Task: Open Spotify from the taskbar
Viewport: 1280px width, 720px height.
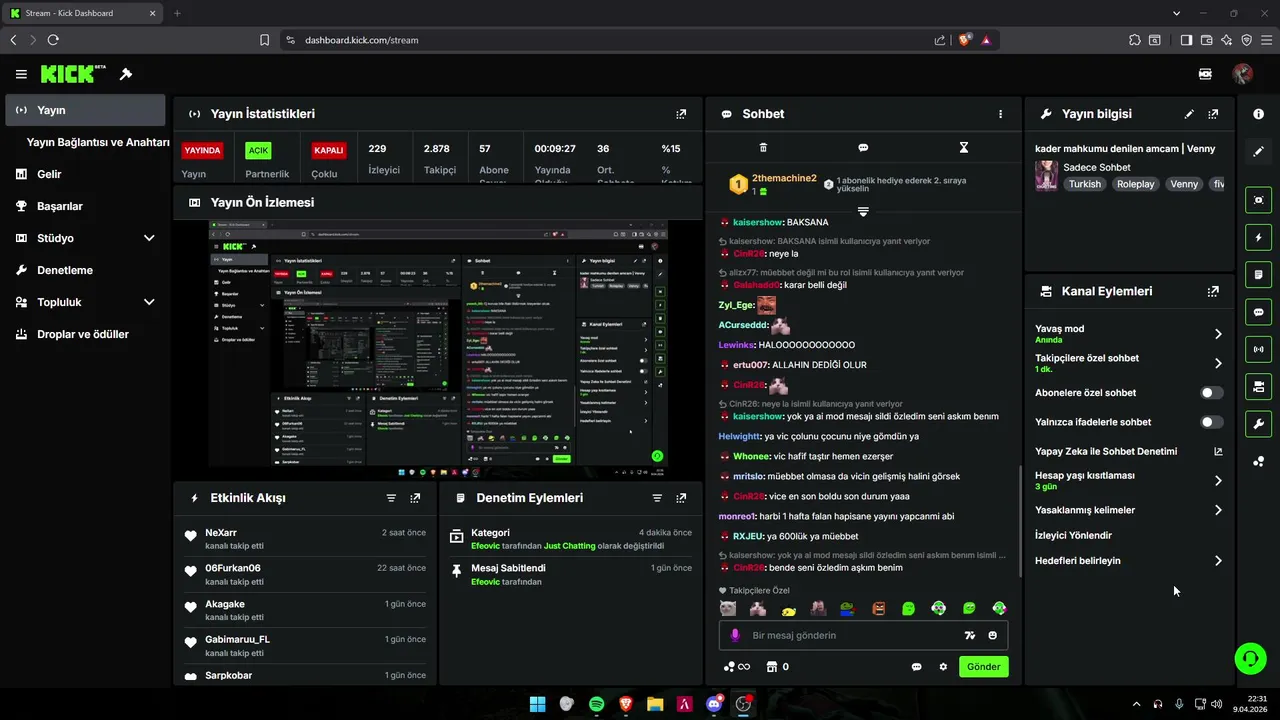Action: pyautogui.click(x=596, y=704)
